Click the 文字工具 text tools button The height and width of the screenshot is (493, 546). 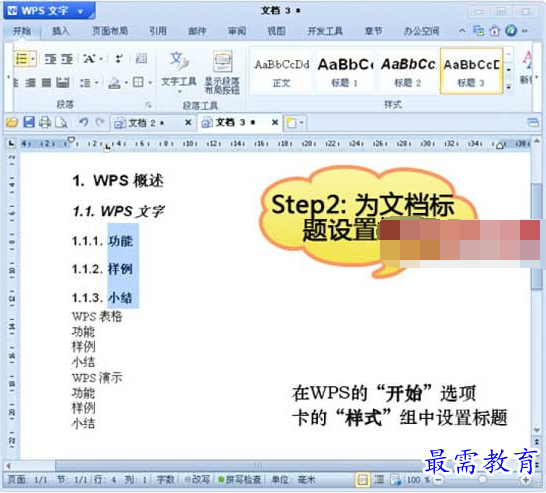(179, 72)
